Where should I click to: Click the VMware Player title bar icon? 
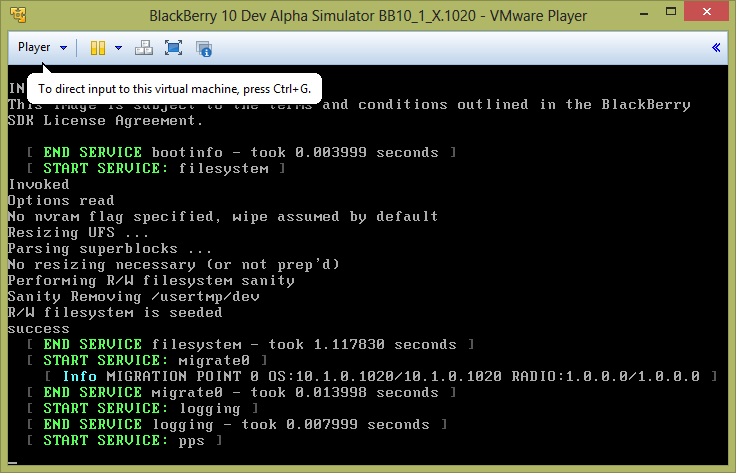pyautogui.click(x=18, y=15)
